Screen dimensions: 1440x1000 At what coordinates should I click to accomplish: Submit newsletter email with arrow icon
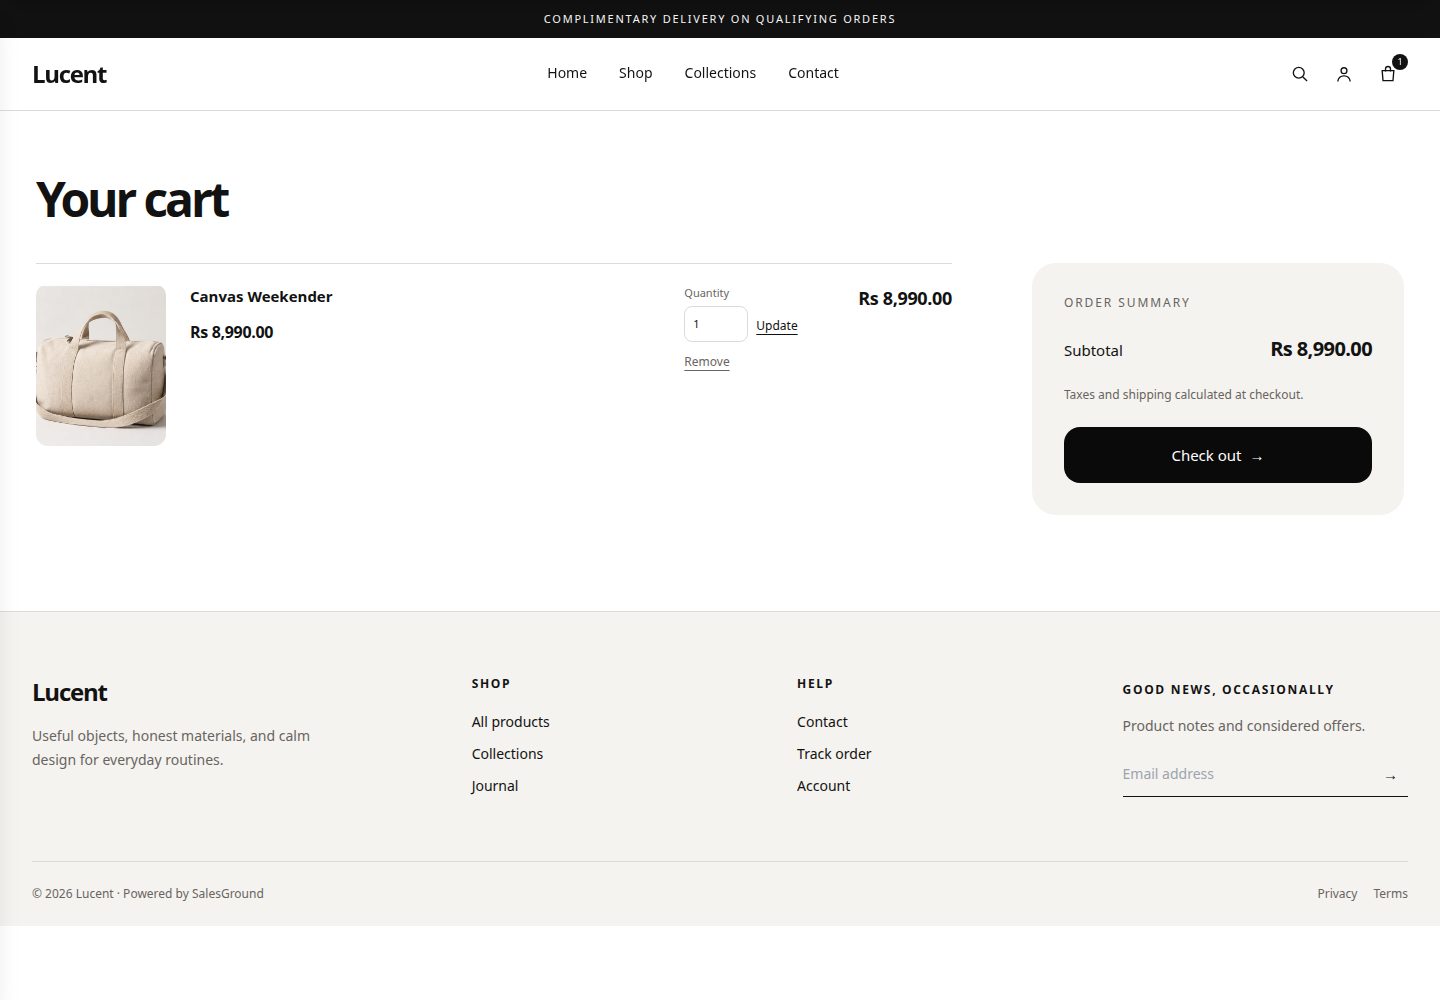coord(1390,776)
